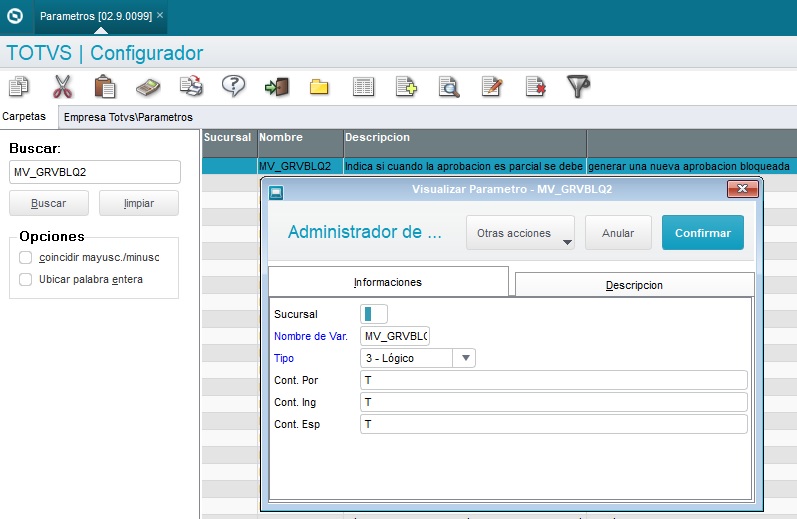Click the Anular button
This screenshot has height=519, width=797.
618,233
